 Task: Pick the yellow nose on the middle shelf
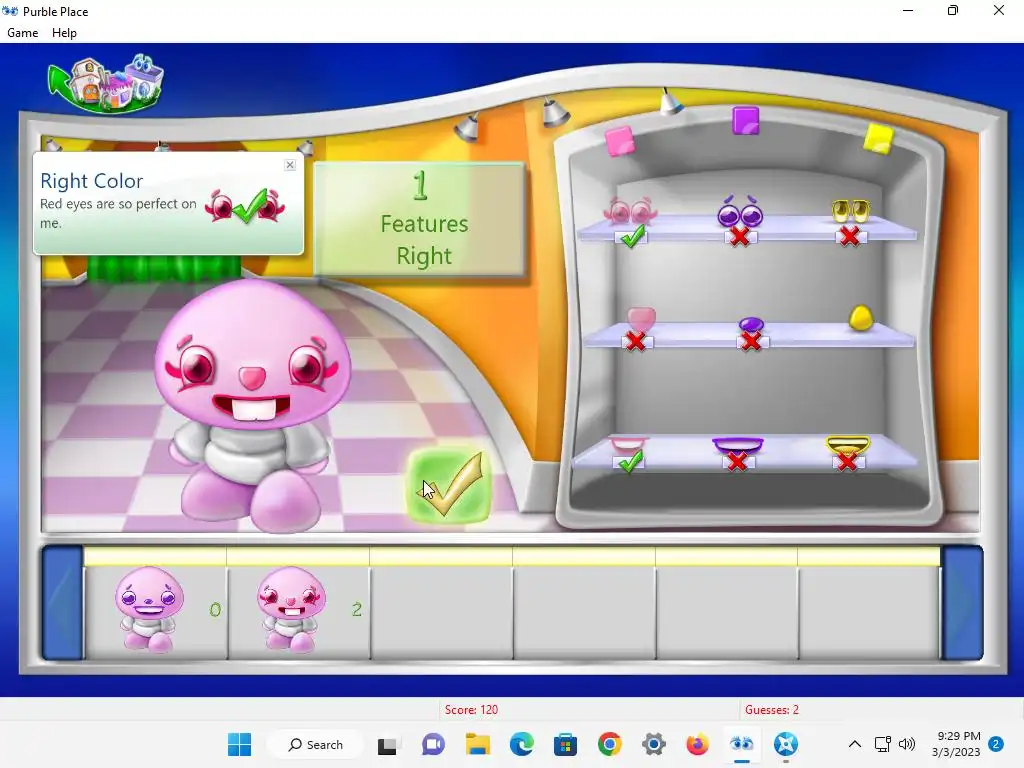pyautogui.click(x=861, y=318)
